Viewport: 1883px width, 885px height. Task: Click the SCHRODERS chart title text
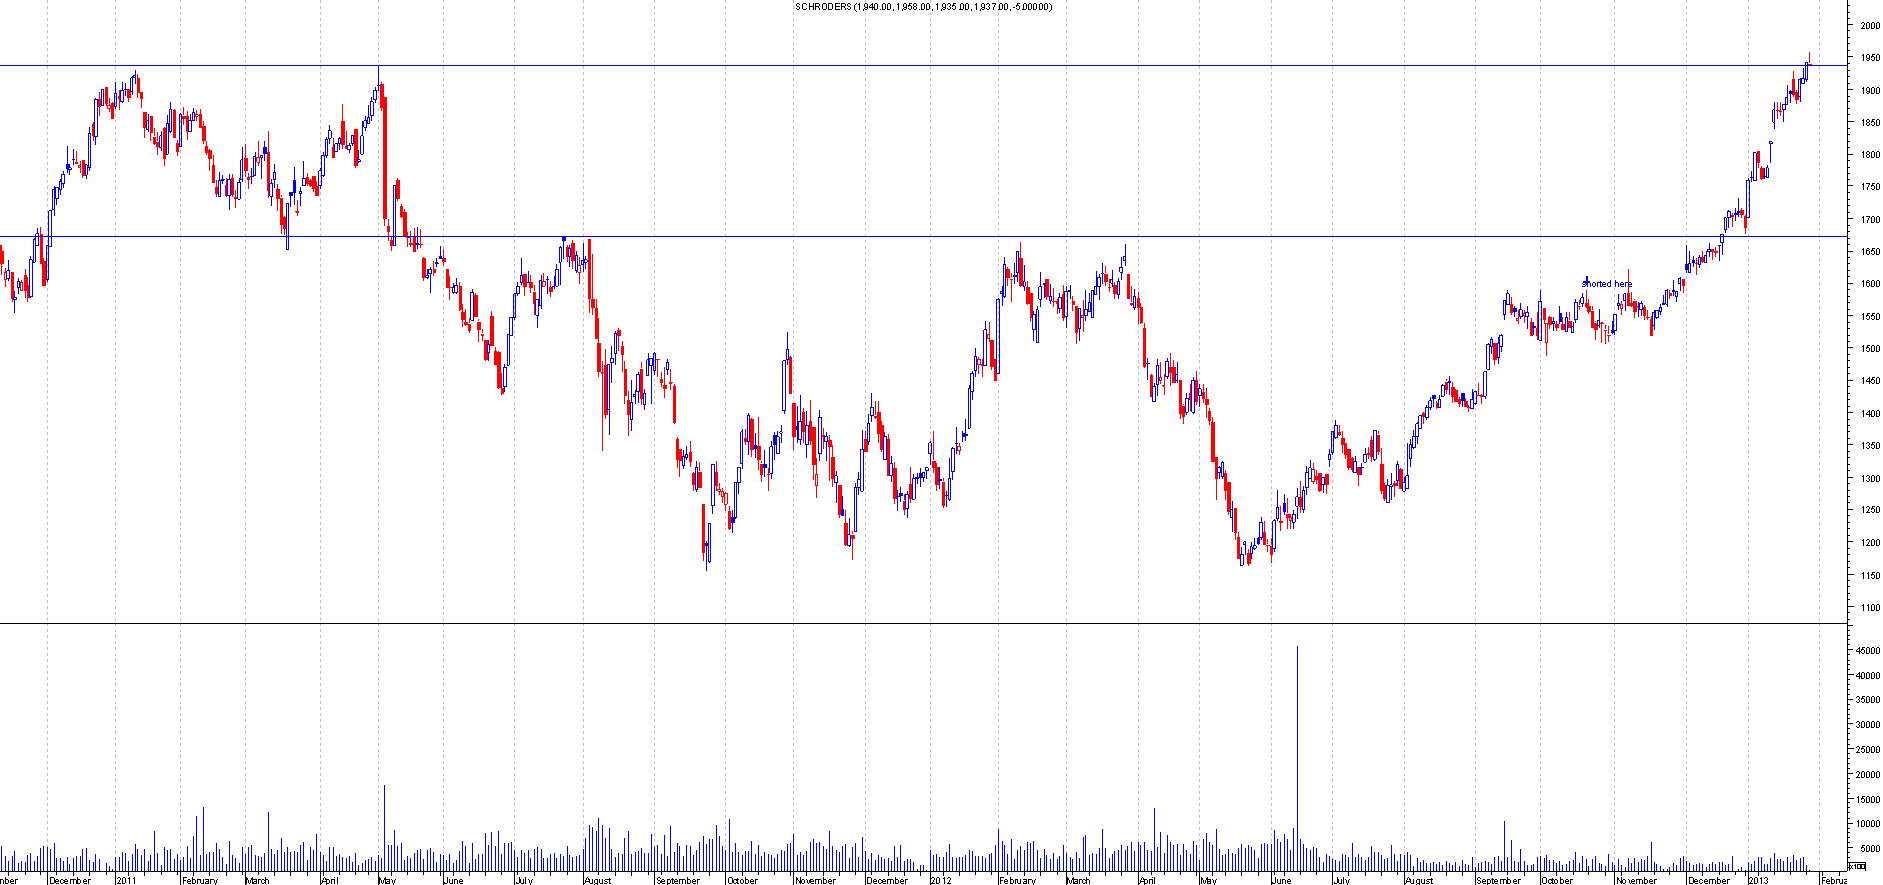922,7
